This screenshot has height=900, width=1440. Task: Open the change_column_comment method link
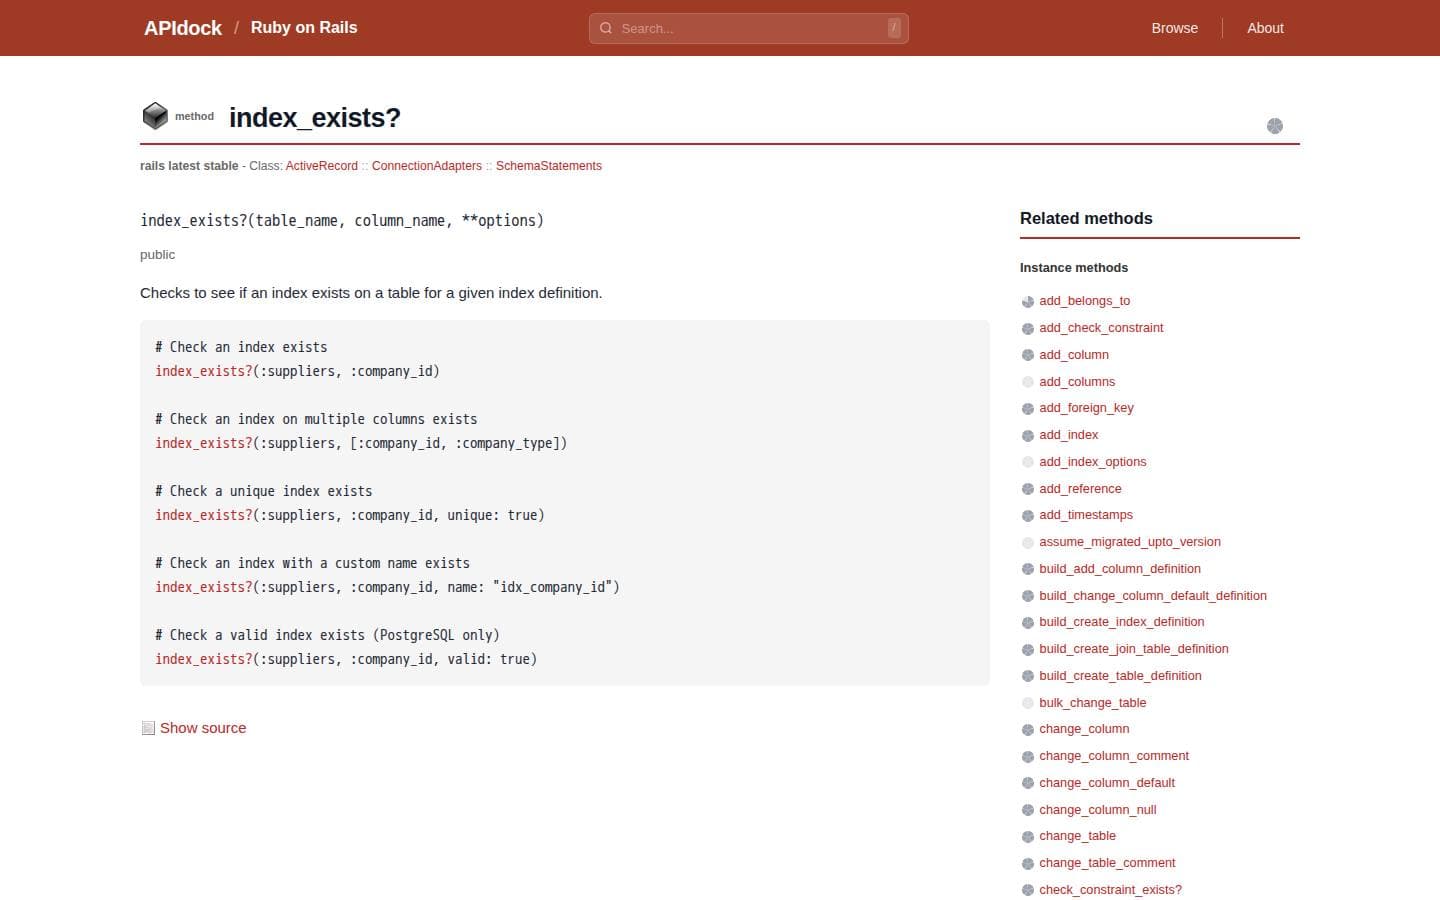1114,756
